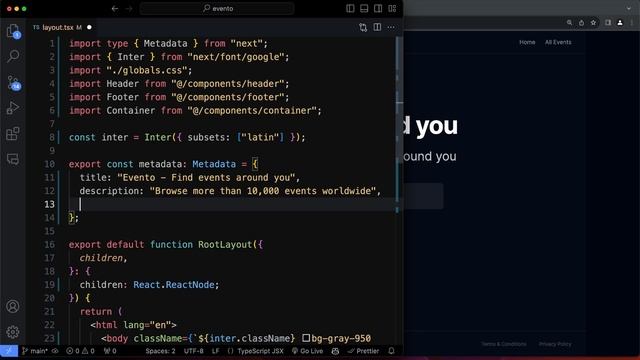Open the remote window indicator in the status bar
The width and height of the screenshot is (640, 360).
pyautogui.click(x=9, y=351)
